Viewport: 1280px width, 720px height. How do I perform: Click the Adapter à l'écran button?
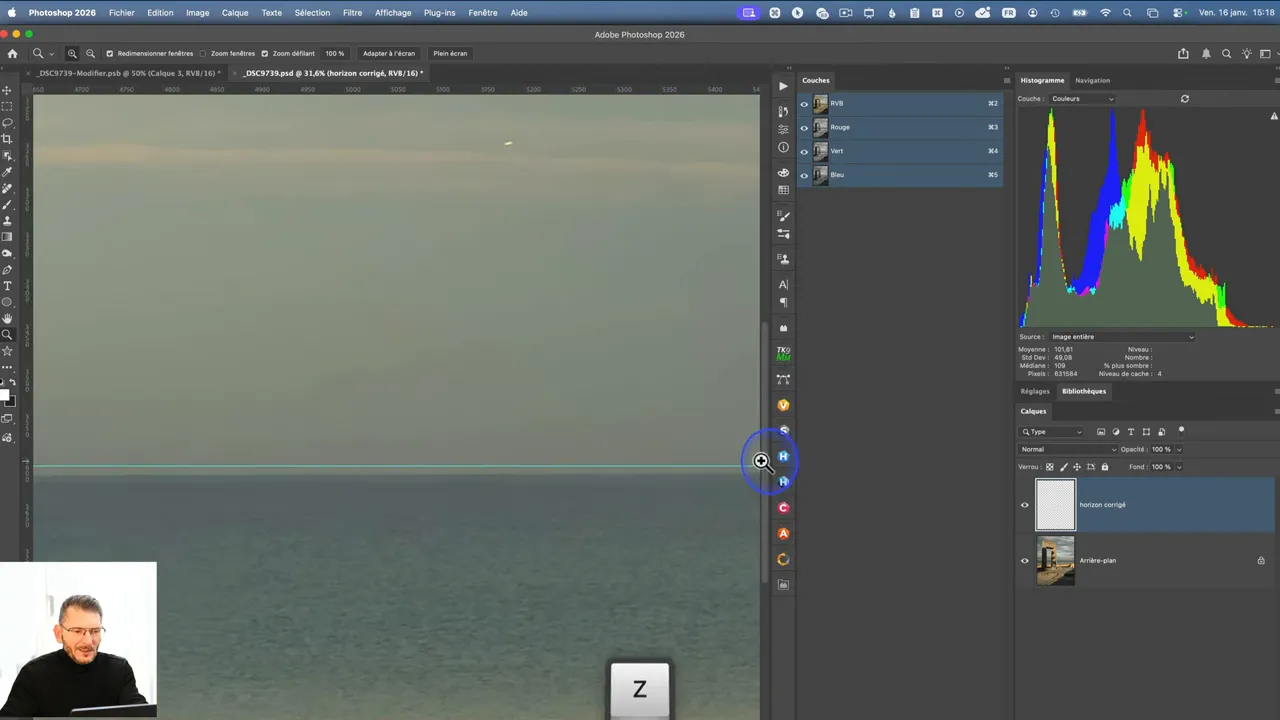coord(388,53)
